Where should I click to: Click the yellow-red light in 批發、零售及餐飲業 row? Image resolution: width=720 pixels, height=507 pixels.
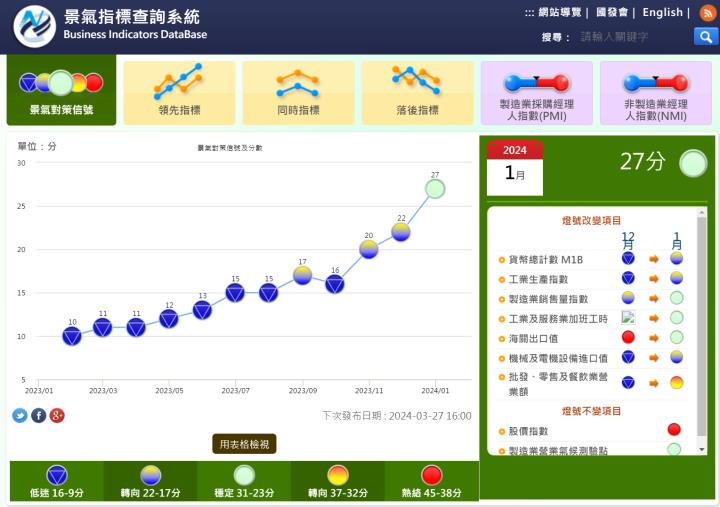point(676,383)
